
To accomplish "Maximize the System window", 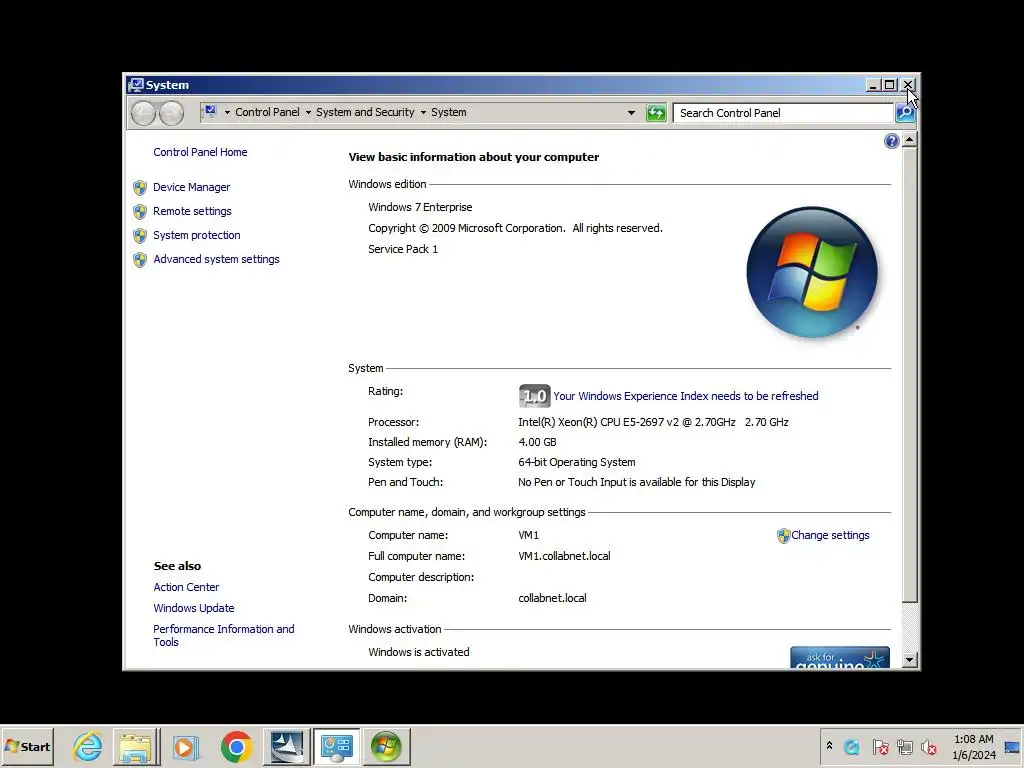I will tap(889, 85).
